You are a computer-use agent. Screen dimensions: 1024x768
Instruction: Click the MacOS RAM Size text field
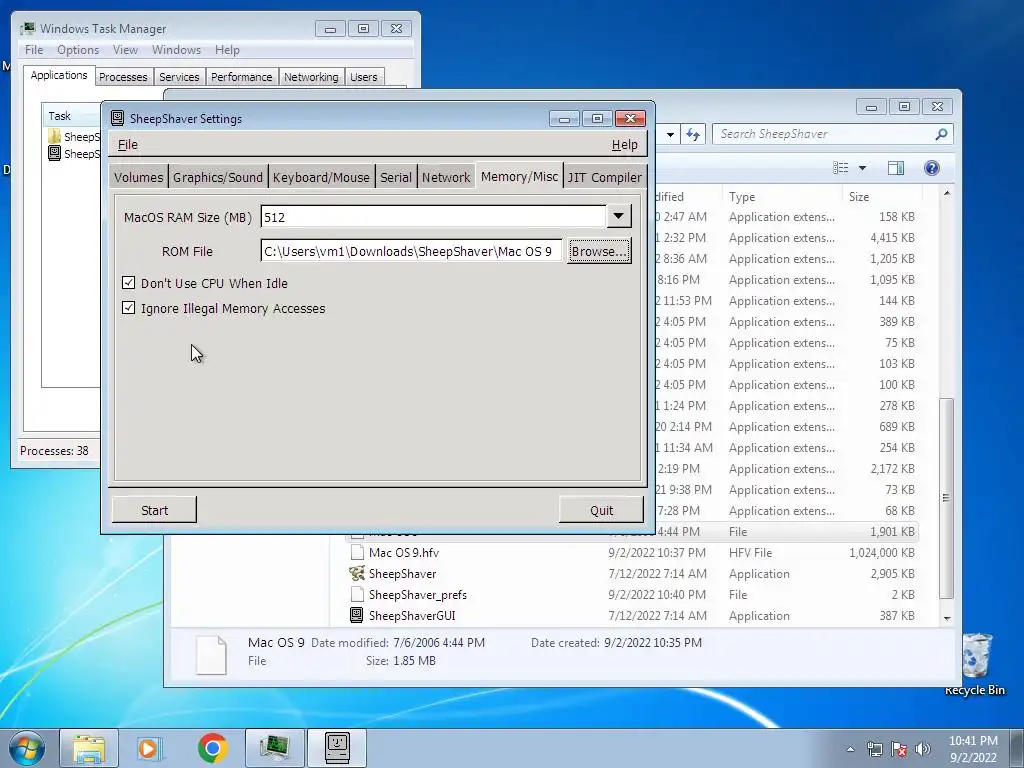tap(433, 217)
